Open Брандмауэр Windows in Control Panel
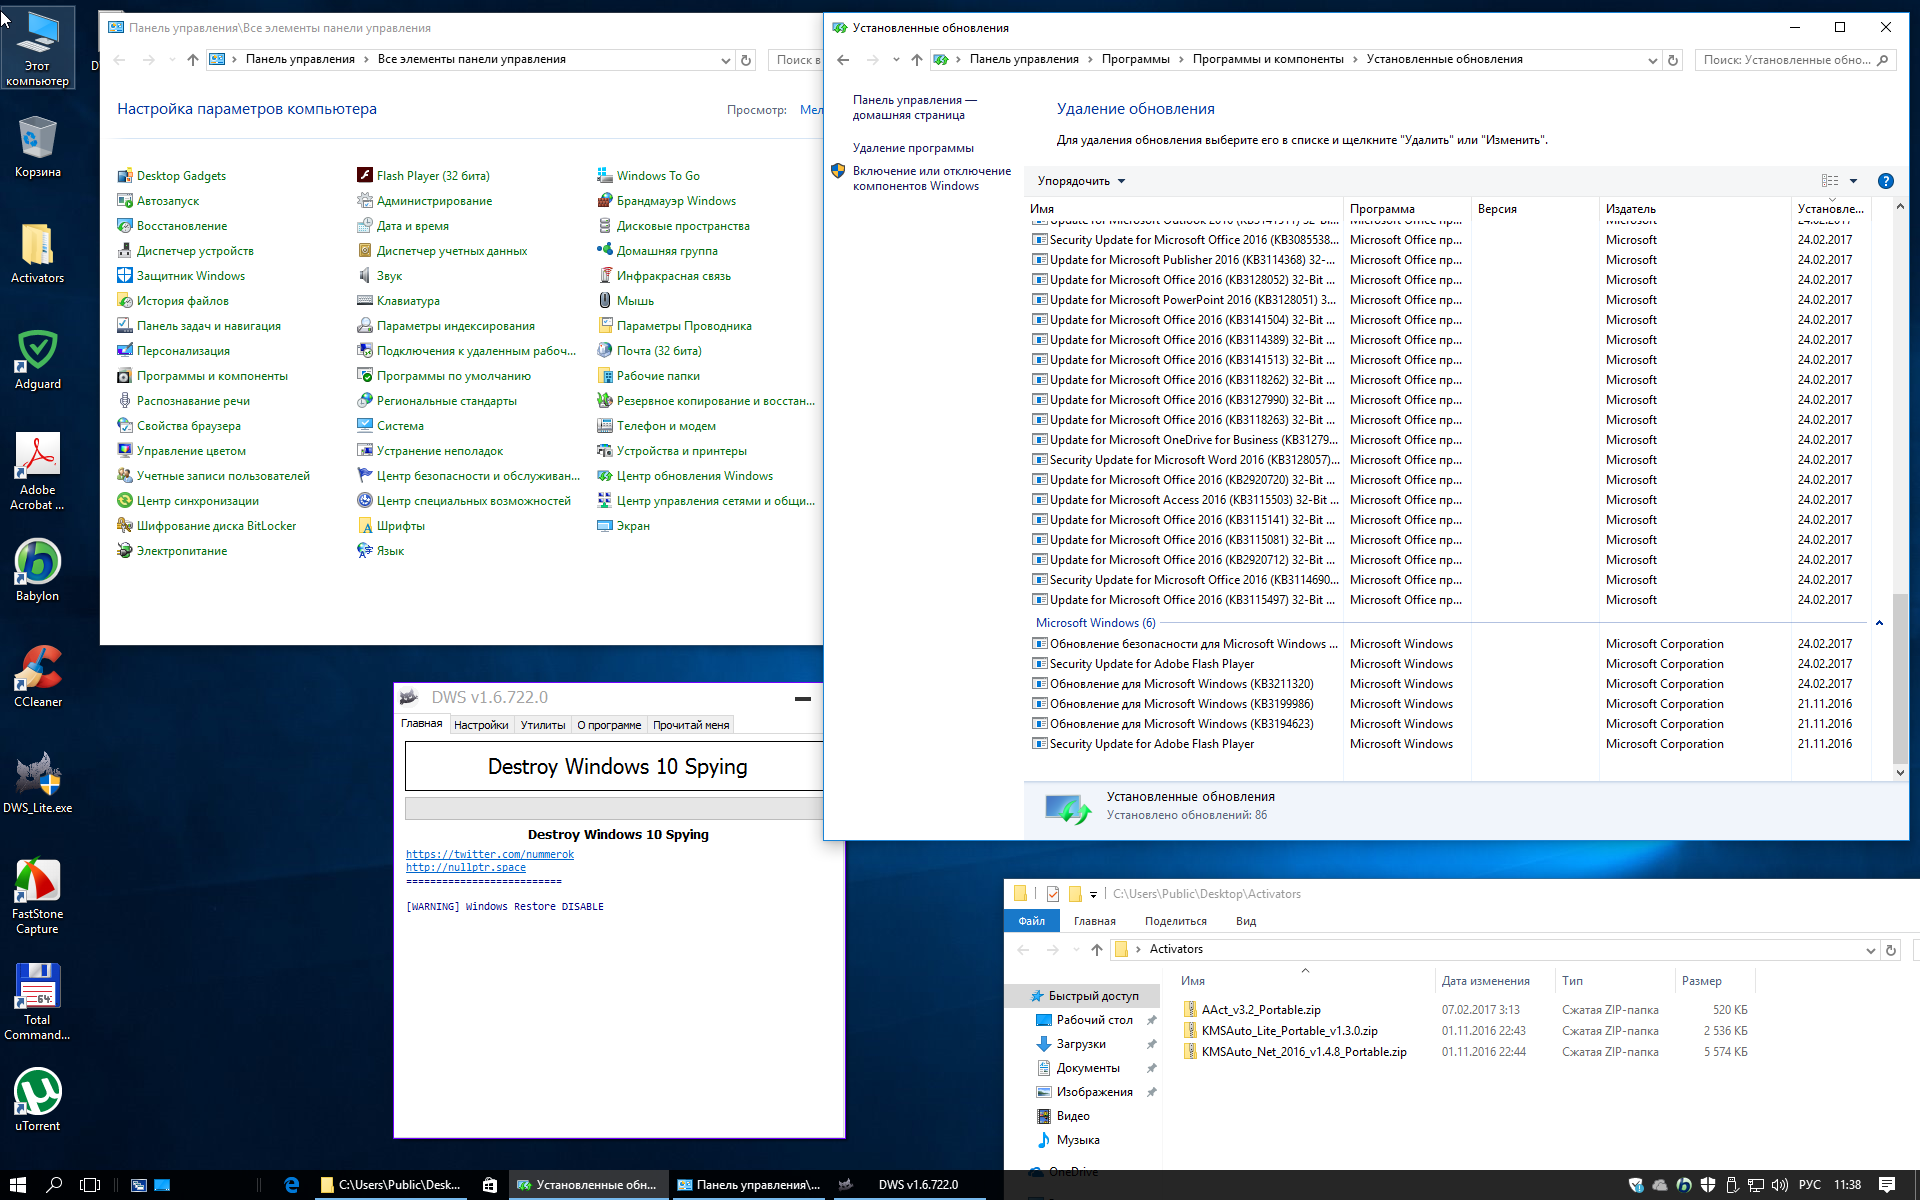This screenshot has height=1200, width=1920. (667, 201)
